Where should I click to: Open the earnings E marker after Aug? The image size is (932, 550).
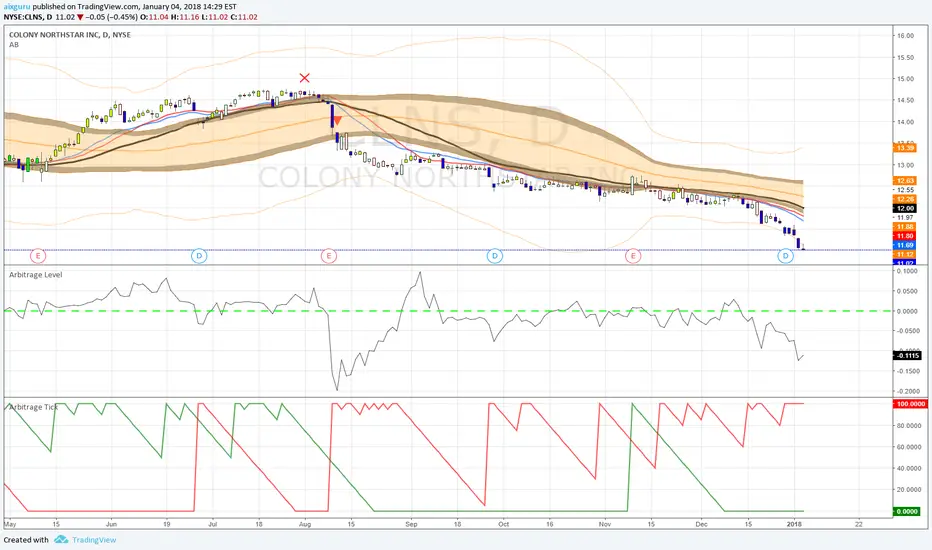(329, 256)
